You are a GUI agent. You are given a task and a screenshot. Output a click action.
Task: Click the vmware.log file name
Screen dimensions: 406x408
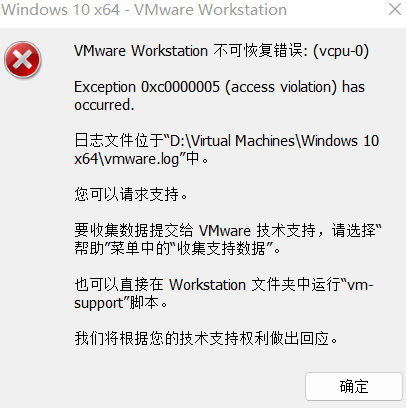pos(142,159)
